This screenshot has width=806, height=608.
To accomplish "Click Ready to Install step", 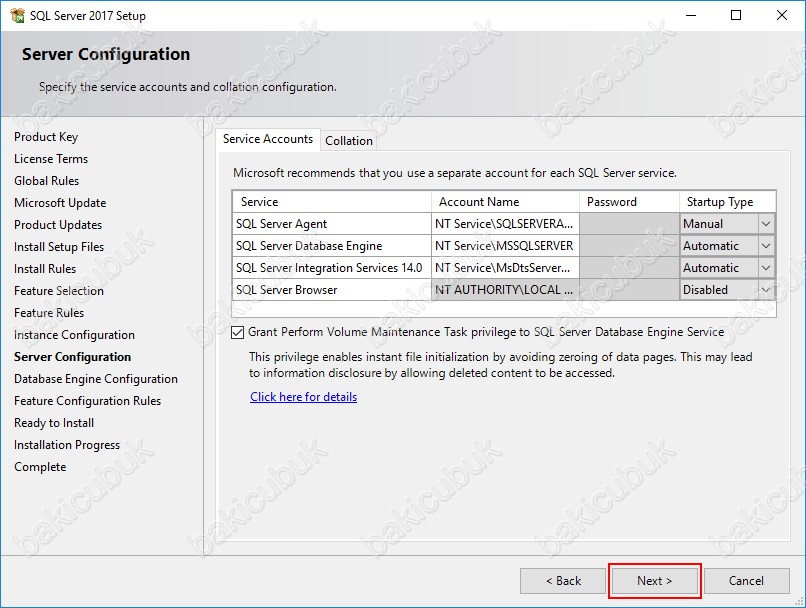I will tap(54, 423).
